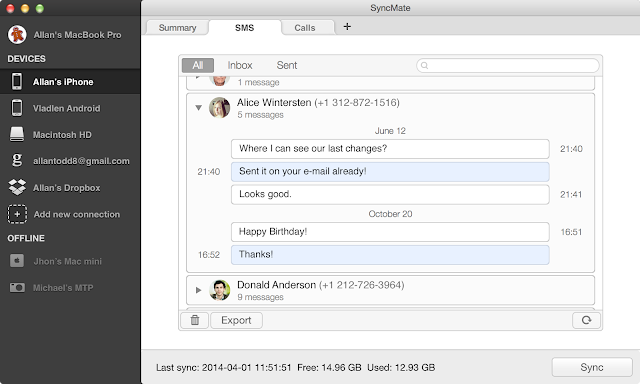The image size is (640, 384).
Task: Show All messages filter
Action: point(198,65)
